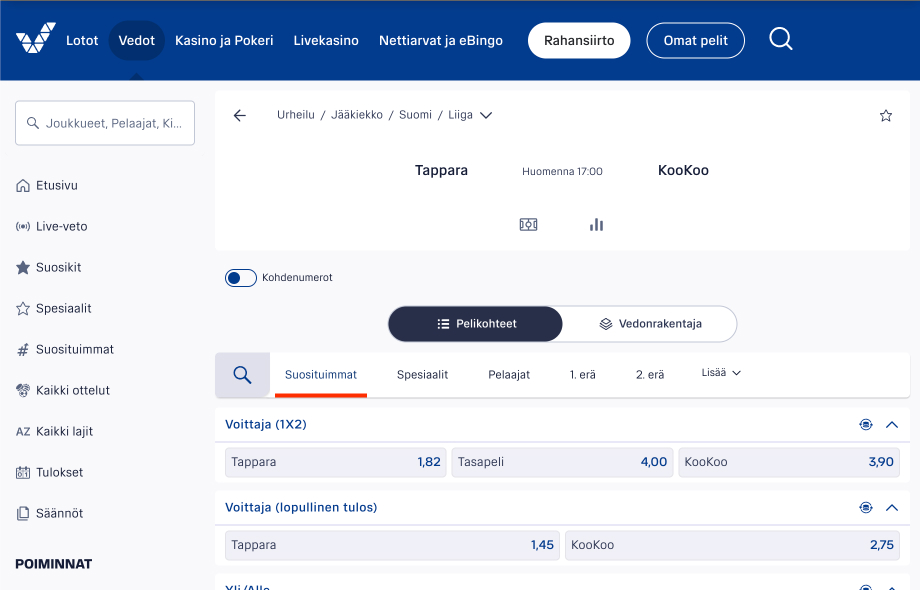Screen dimensions: 920x590
Task: Collapse the Voittaja (1X2) section
Action: tap(892, 425)
